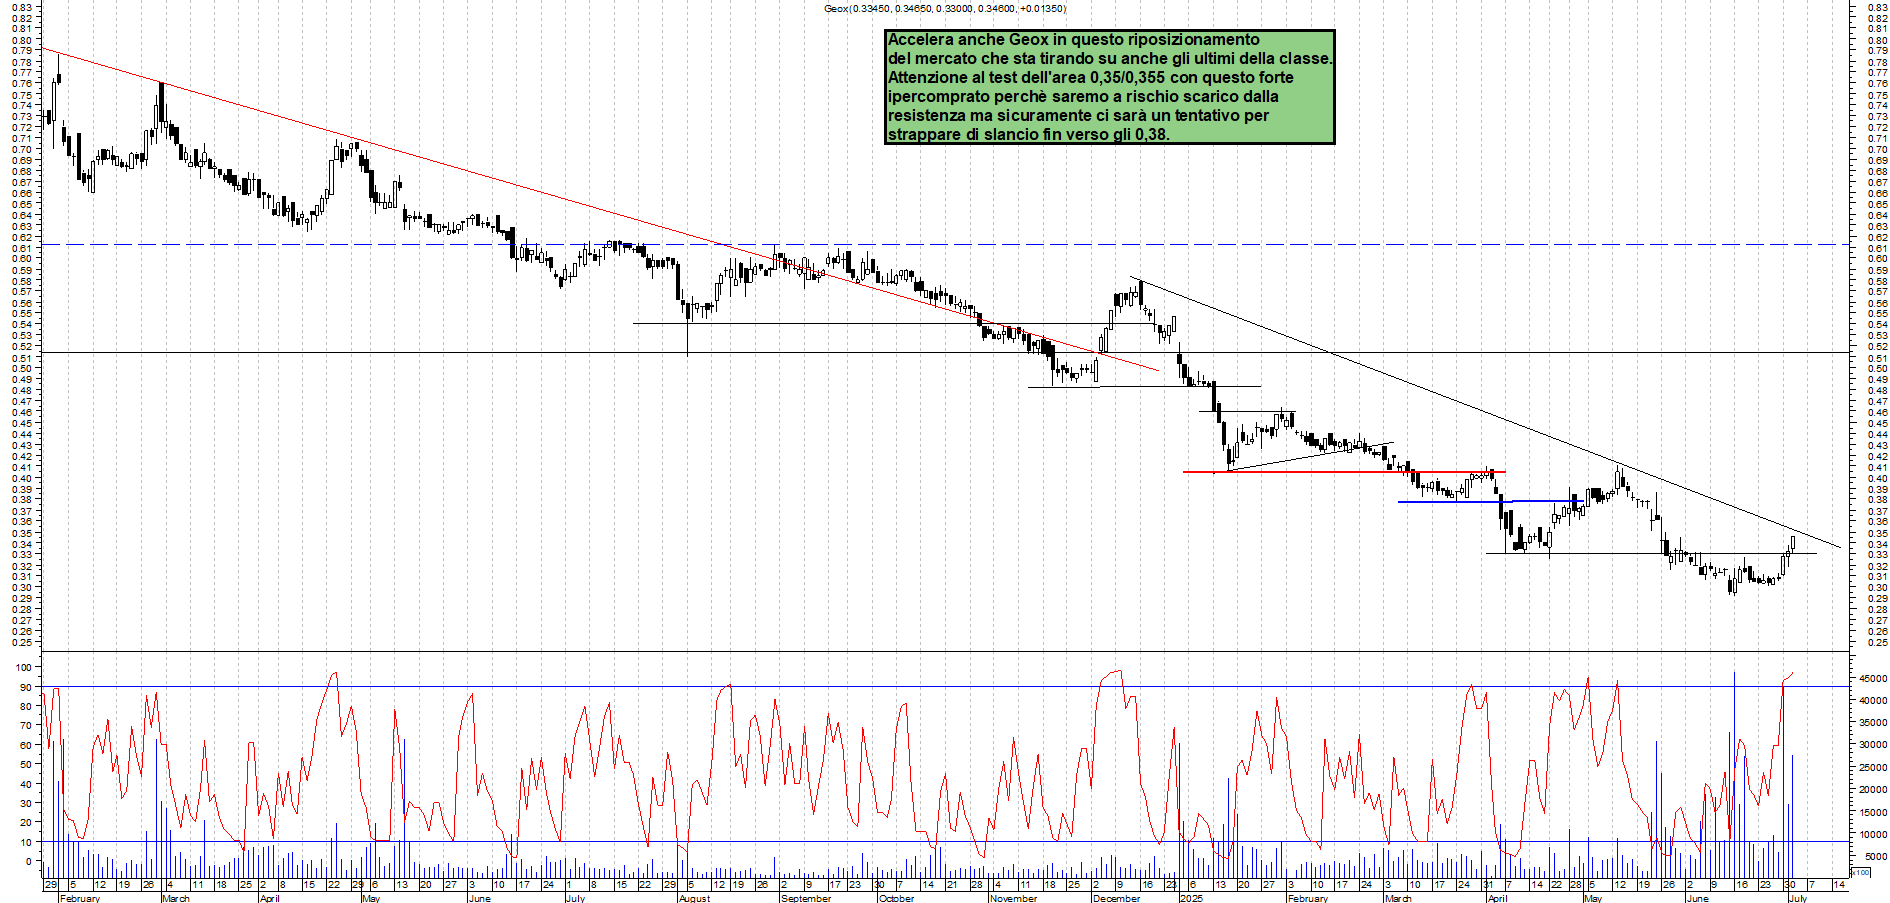Select the blue dashed horizontal line at 0.61
1890x903 pixels.
(x=945, y=244)
